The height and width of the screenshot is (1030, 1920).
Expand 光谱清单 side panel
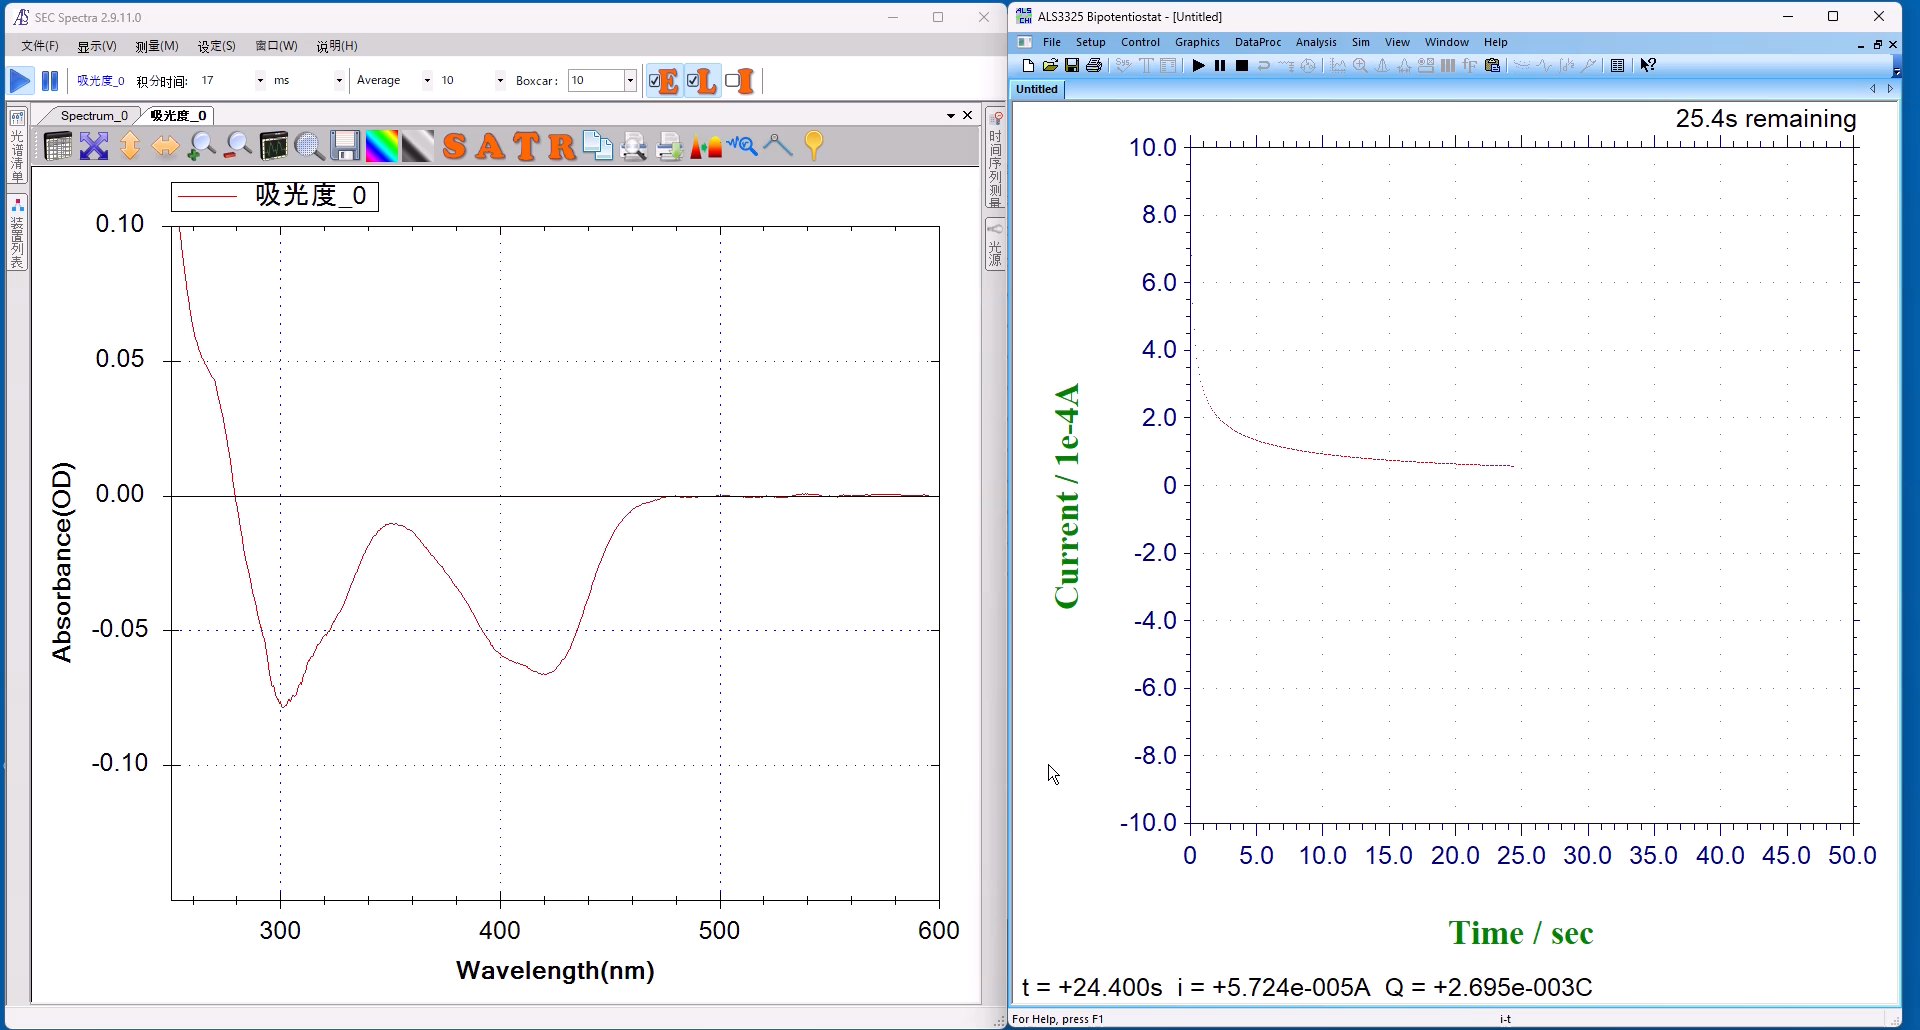point(17,147)
